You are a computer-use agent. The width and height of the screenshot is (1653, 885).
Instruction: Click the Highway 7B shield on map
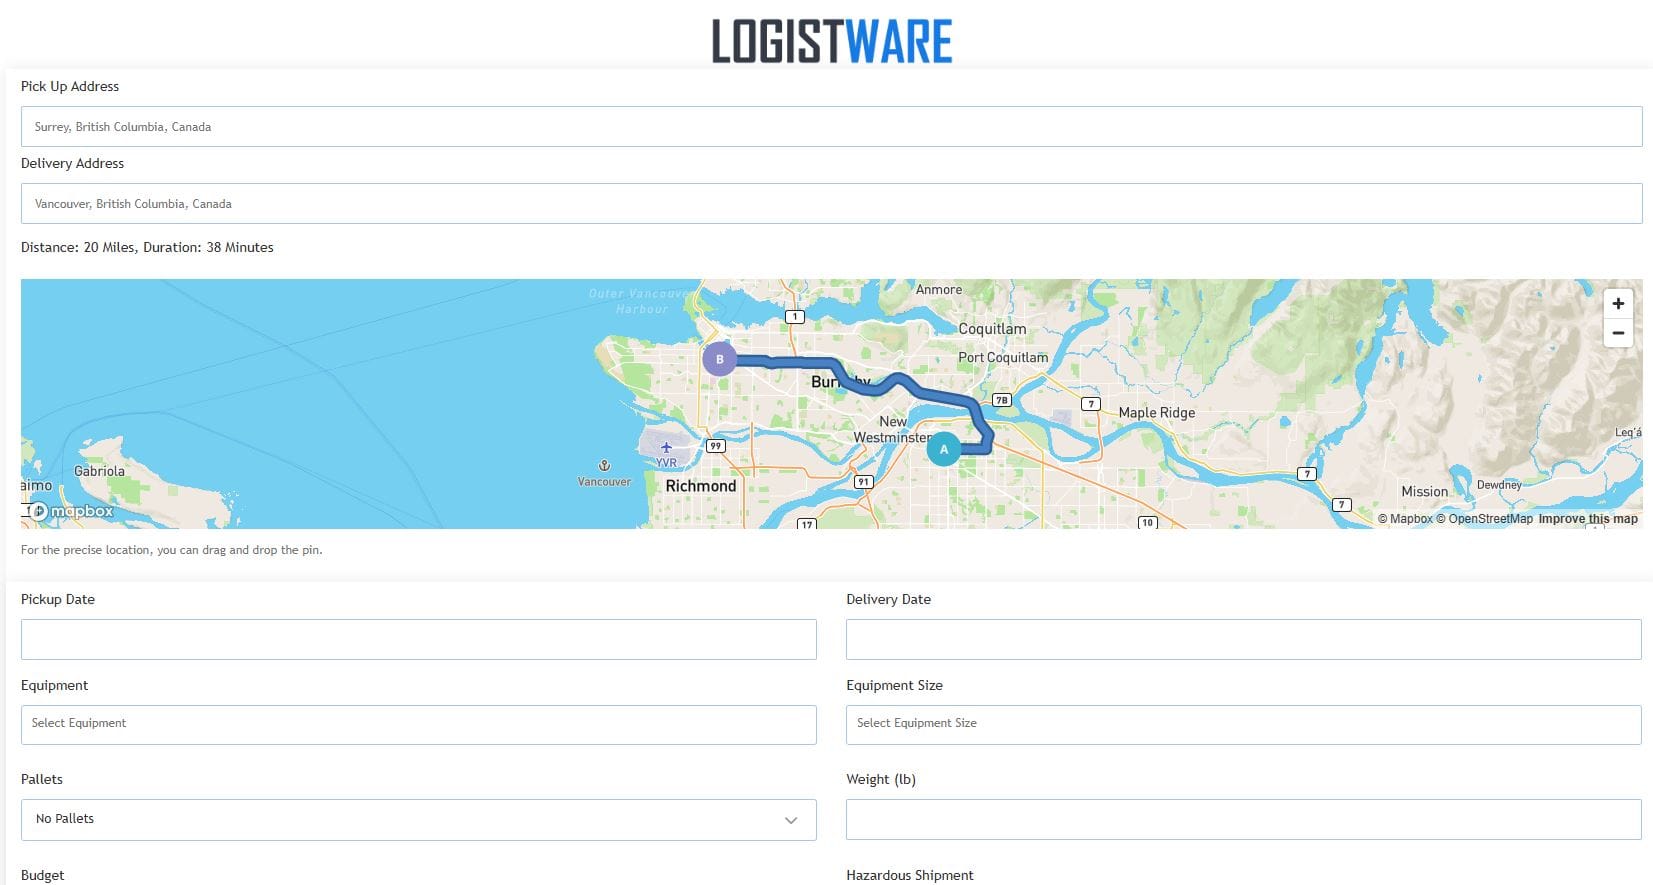pyautogui.click(x=1001, y=400)
